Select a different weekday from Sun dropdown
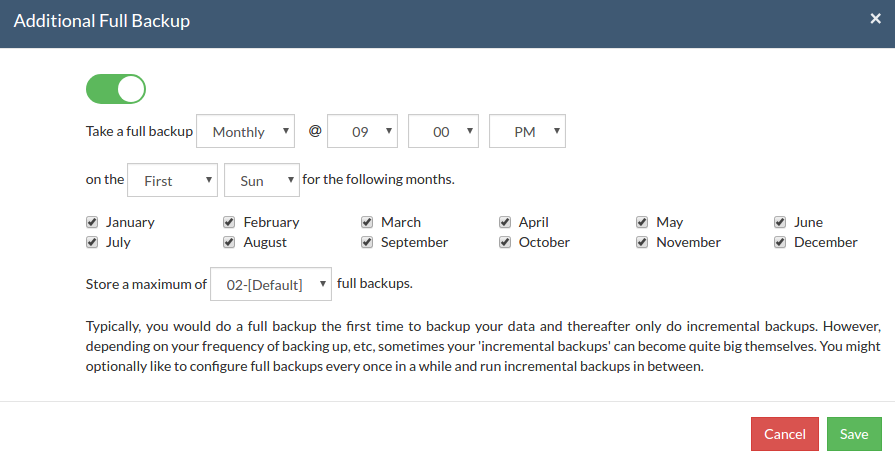 coord(262,180)
